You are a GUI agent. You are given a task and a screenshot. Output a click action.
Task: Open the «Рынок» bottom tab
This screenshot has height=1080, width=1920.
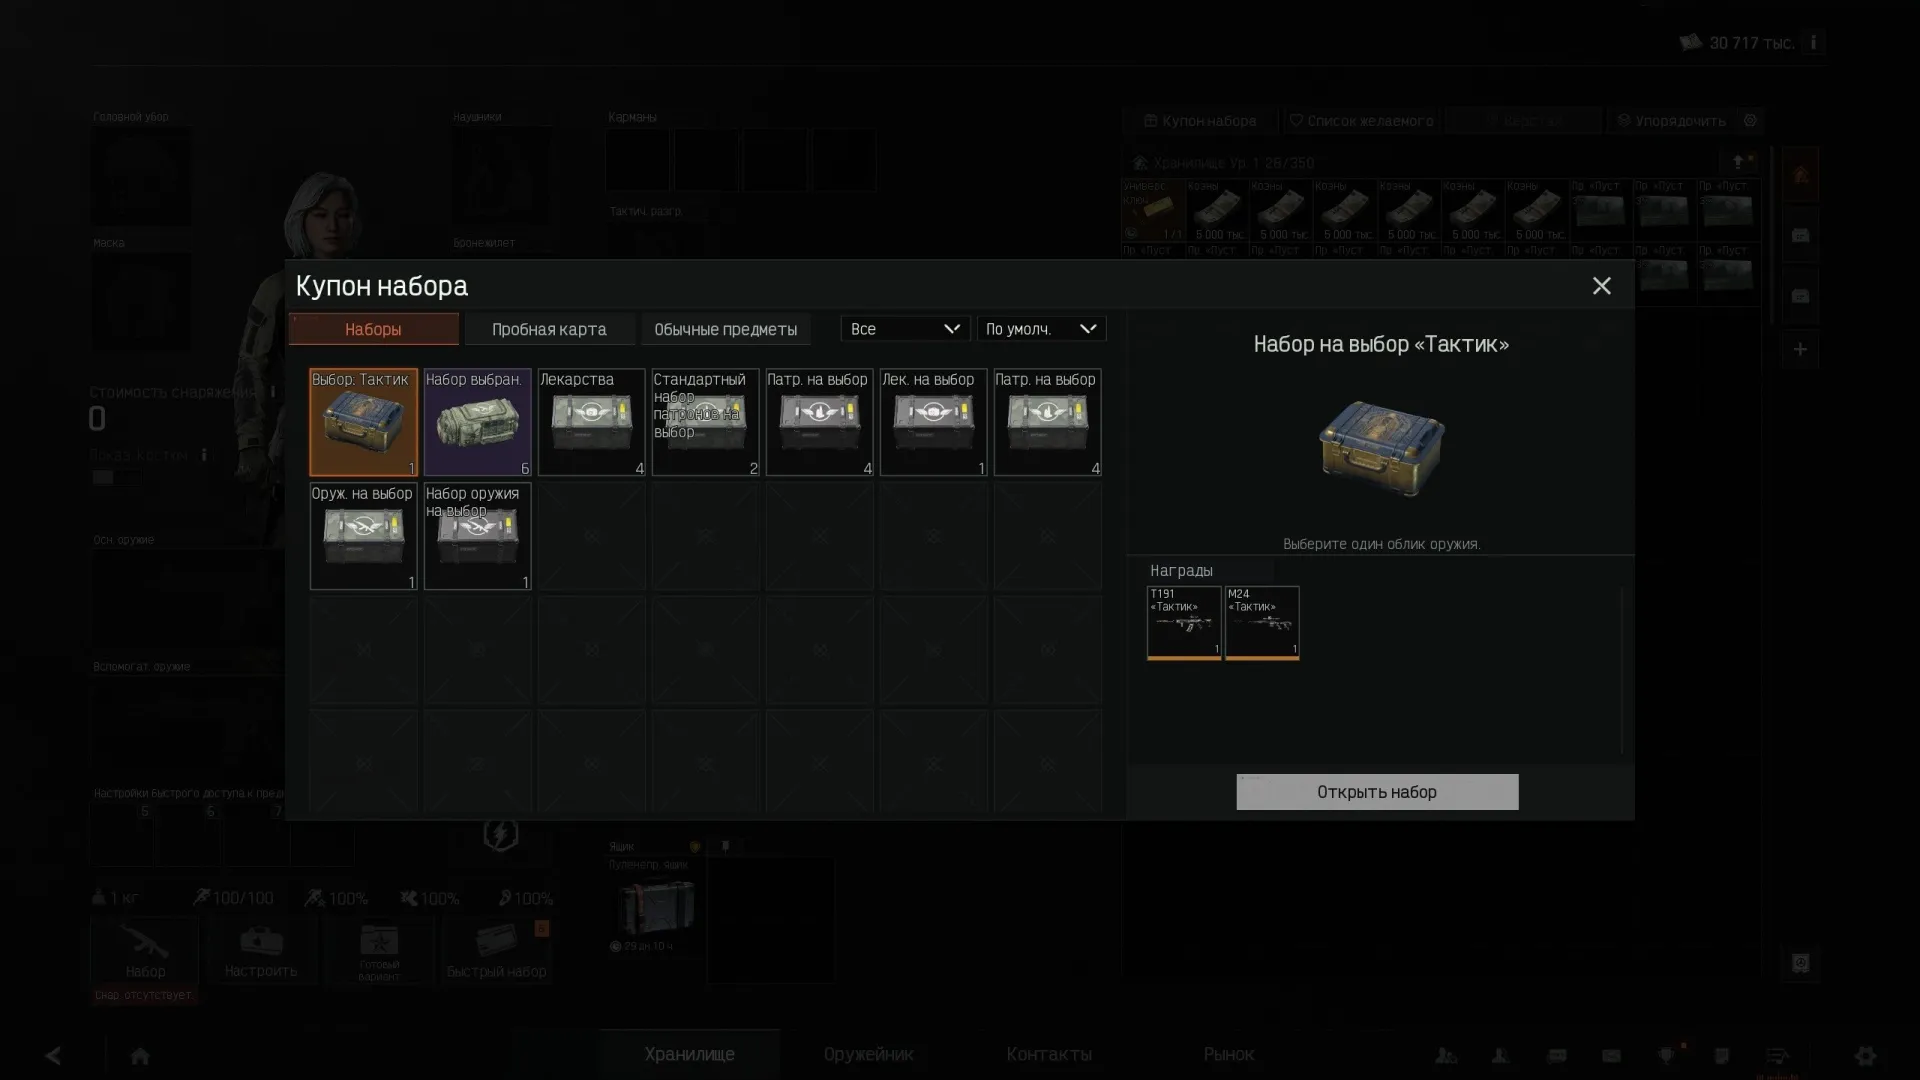coord(1229,1054)
